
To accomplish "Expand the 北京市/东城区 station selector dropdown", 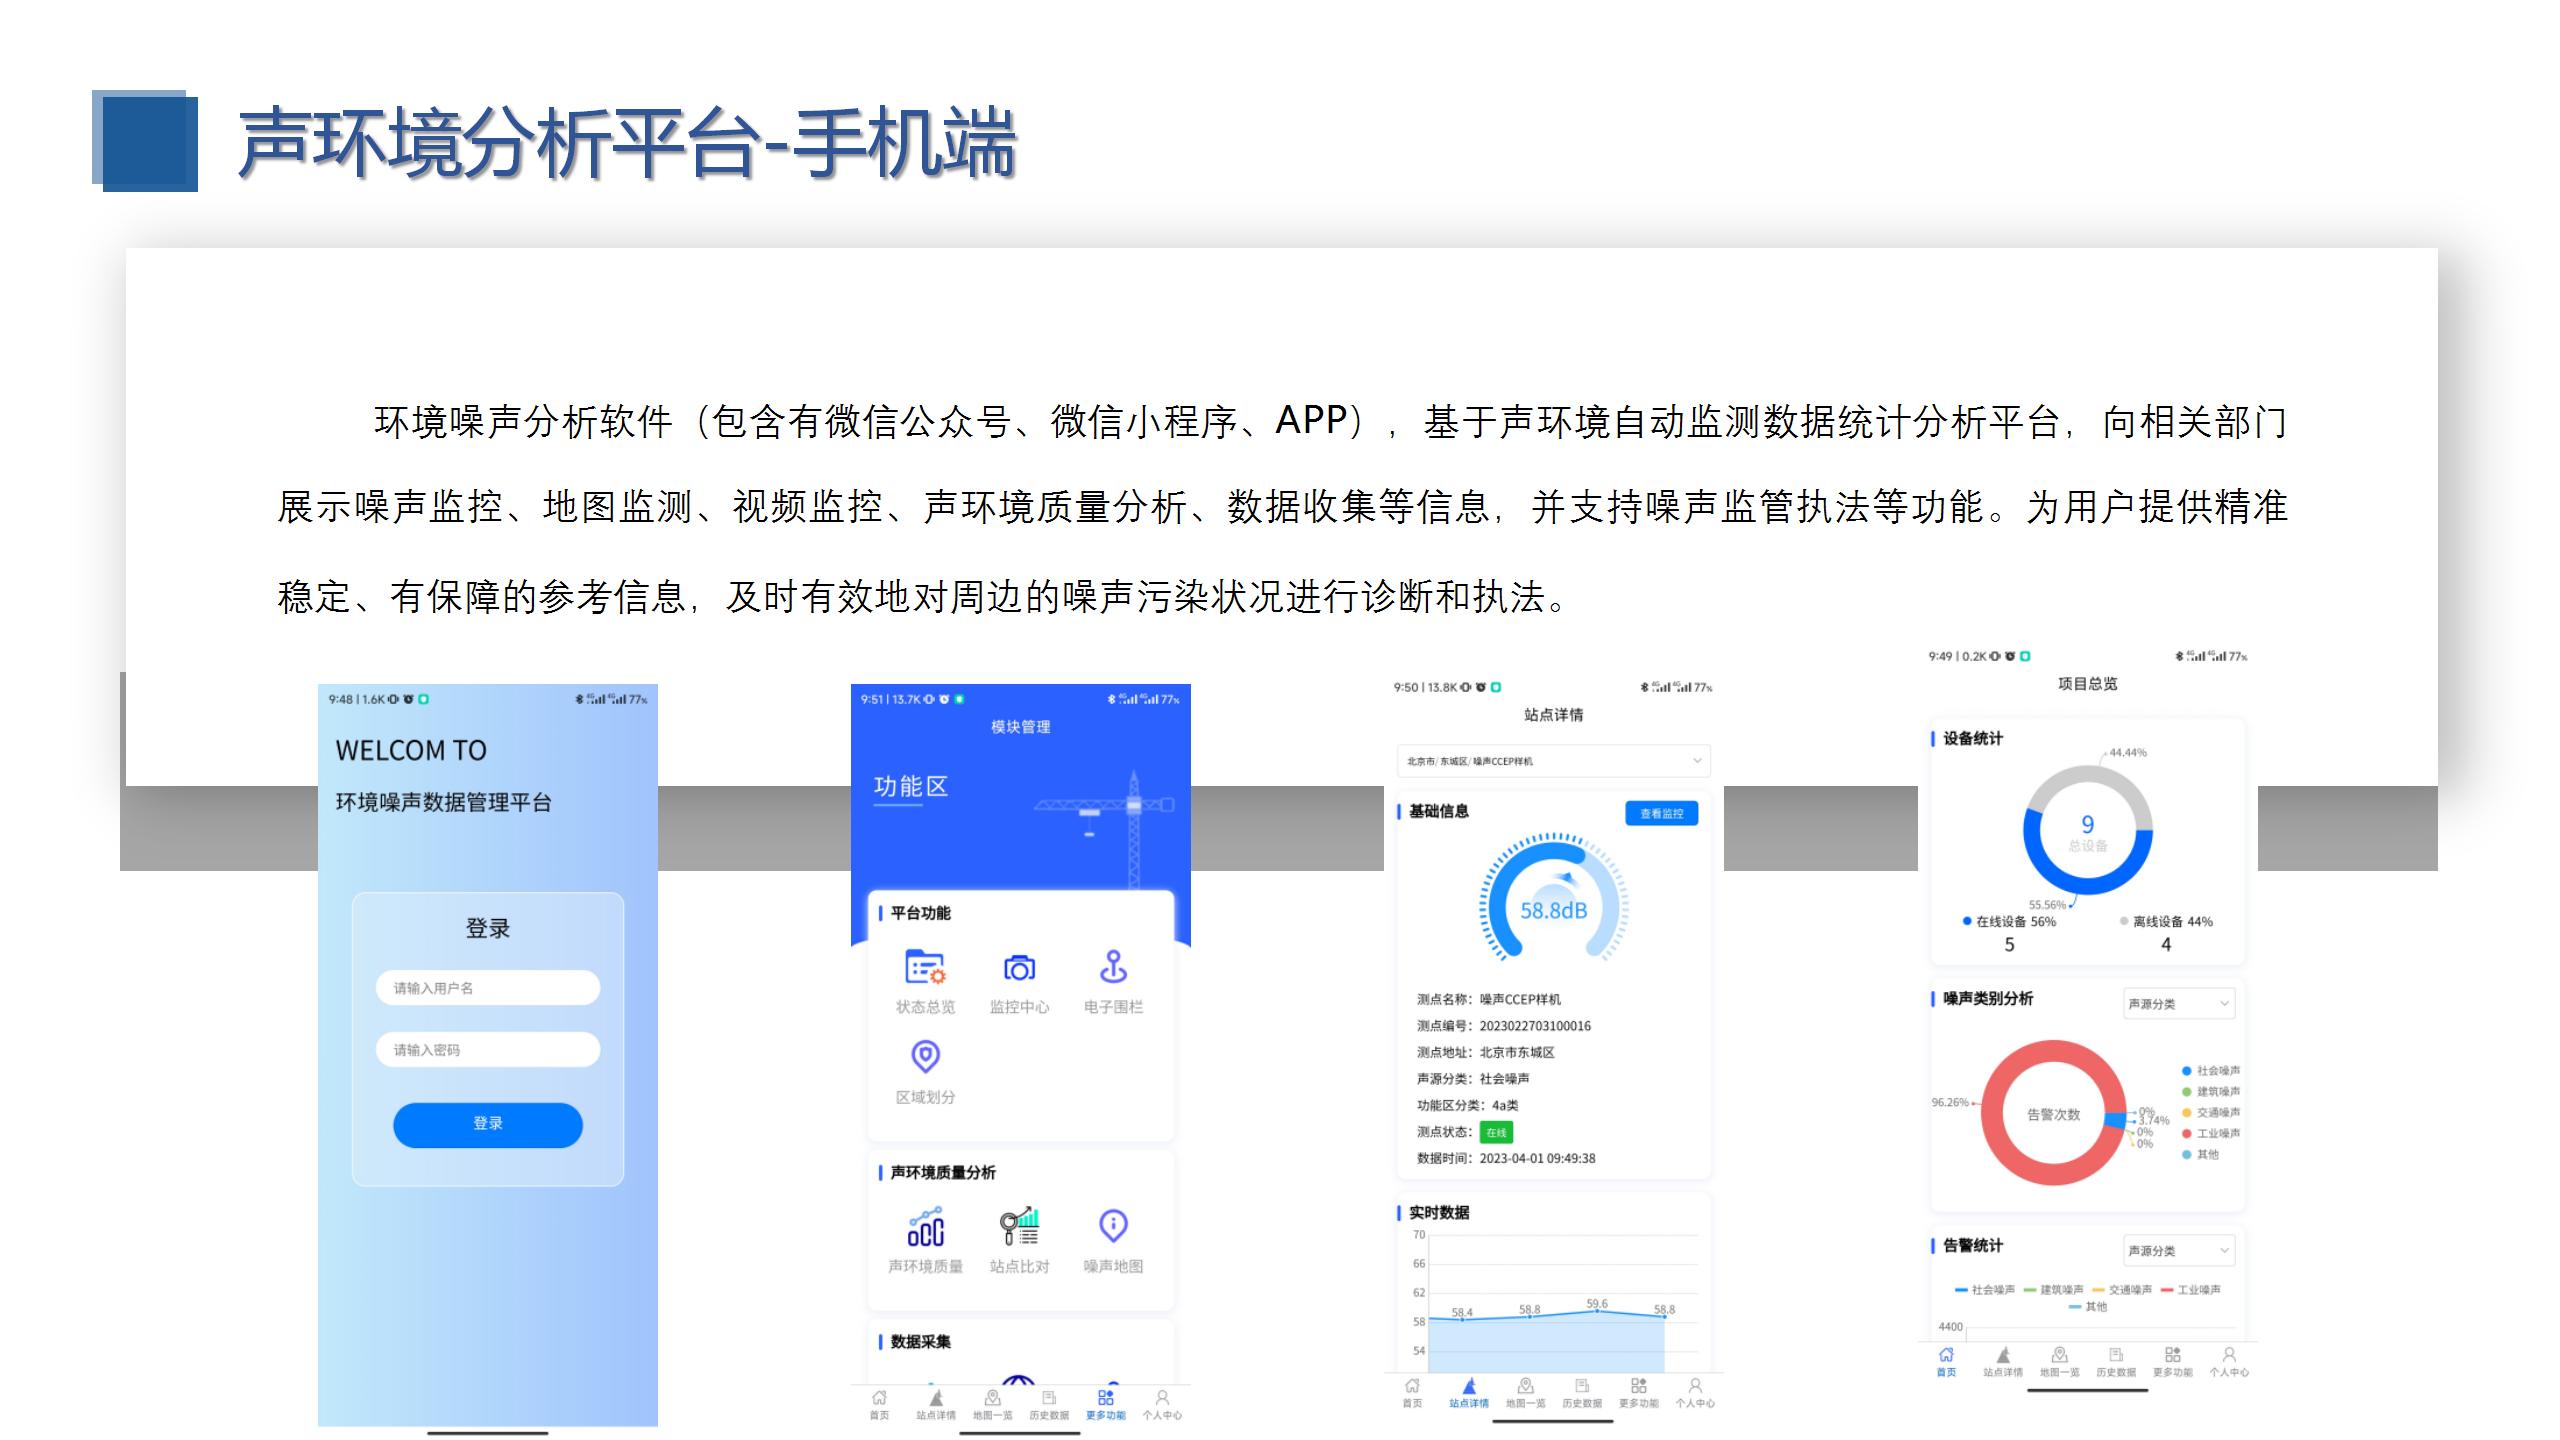I will click(x=1553, y=761).
